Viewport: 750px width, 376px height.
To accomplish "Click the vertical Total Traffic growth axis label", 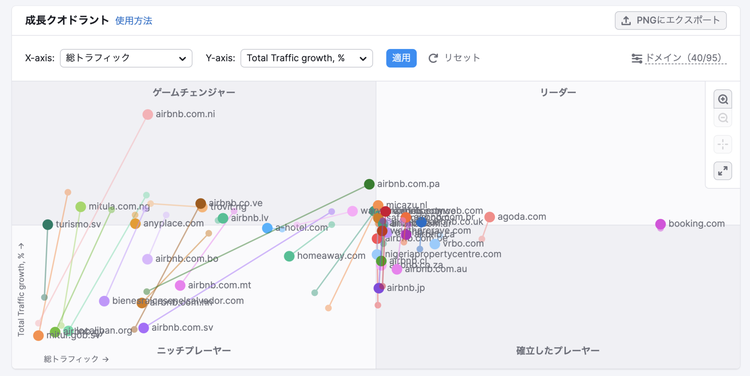I will click(21, 290).
